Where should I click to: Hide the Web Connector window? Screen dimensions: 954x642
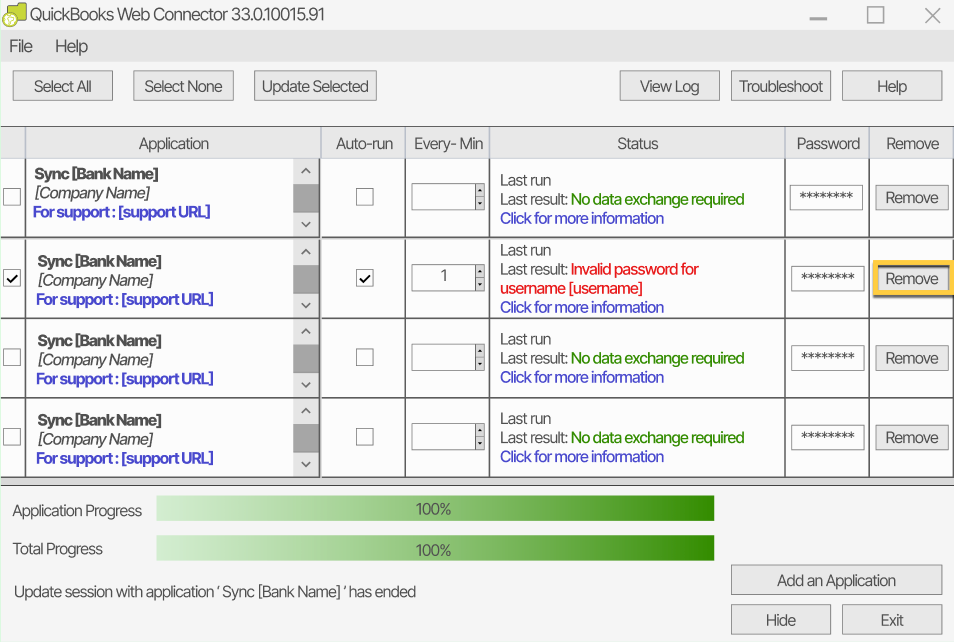[x=780, y=620]
